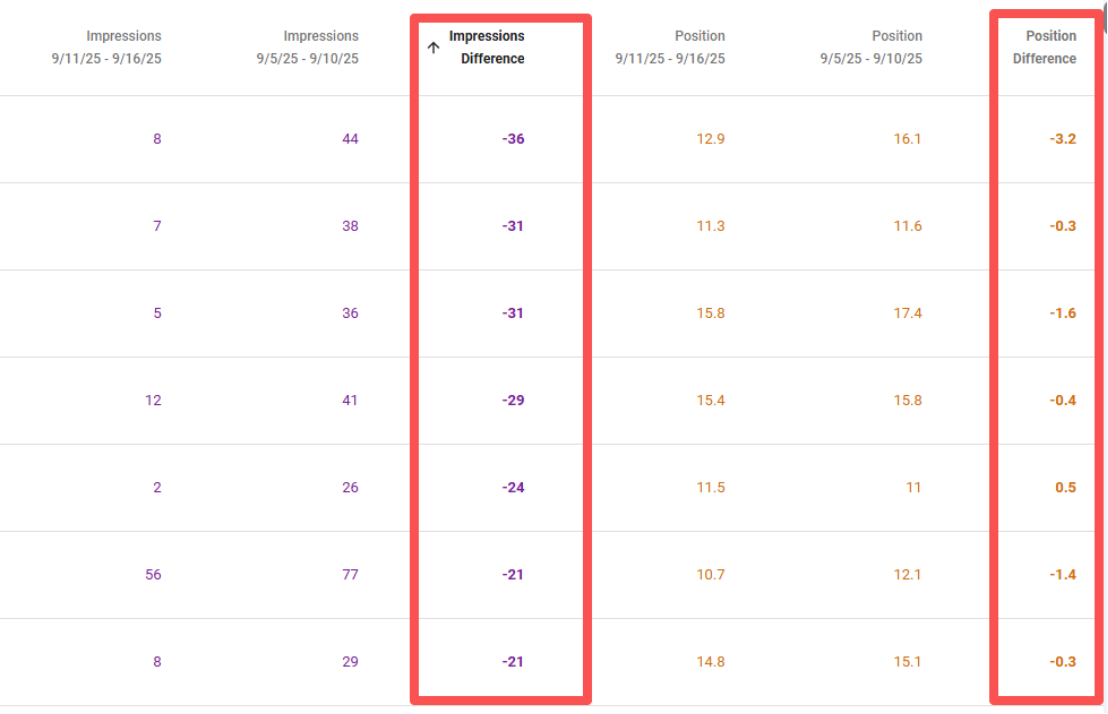The image size is (1108, 714).
Task: Select the -24 impressions difference cell
Action: coord(513,488)
